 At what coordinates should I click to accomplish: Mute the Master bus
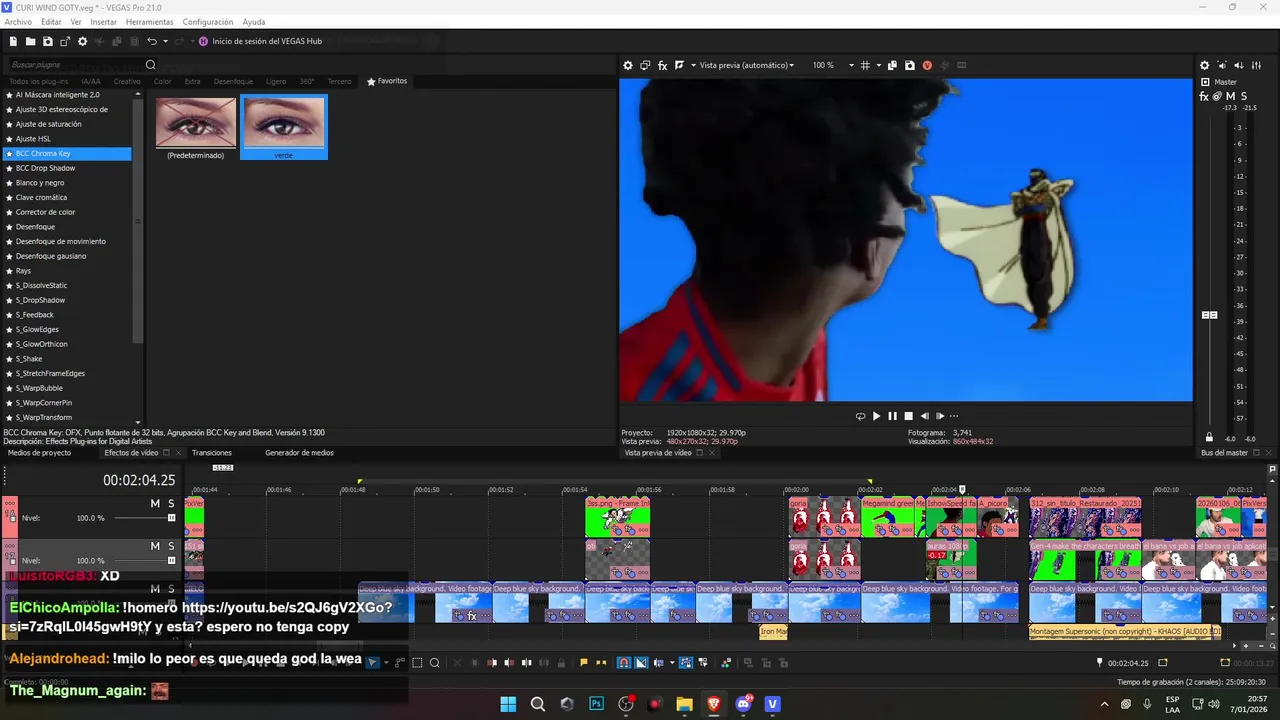pyautogui.click(x=1230, y=96)
